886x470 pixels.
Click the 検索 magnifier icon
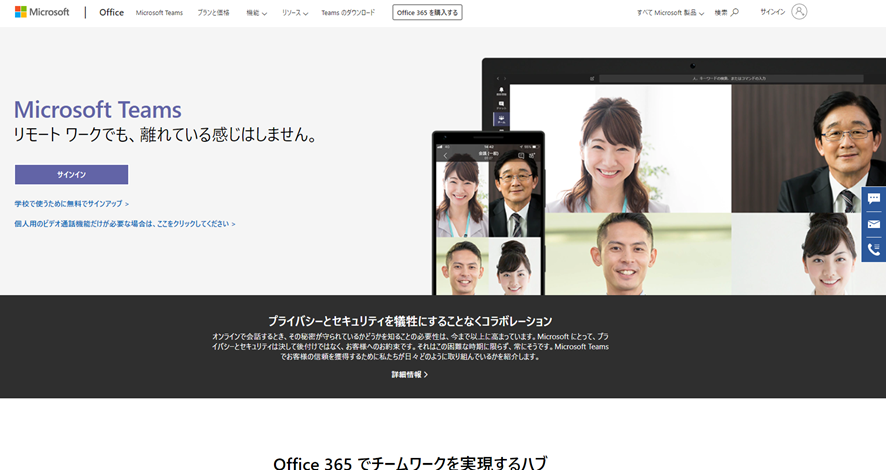[x=734, y=12]
